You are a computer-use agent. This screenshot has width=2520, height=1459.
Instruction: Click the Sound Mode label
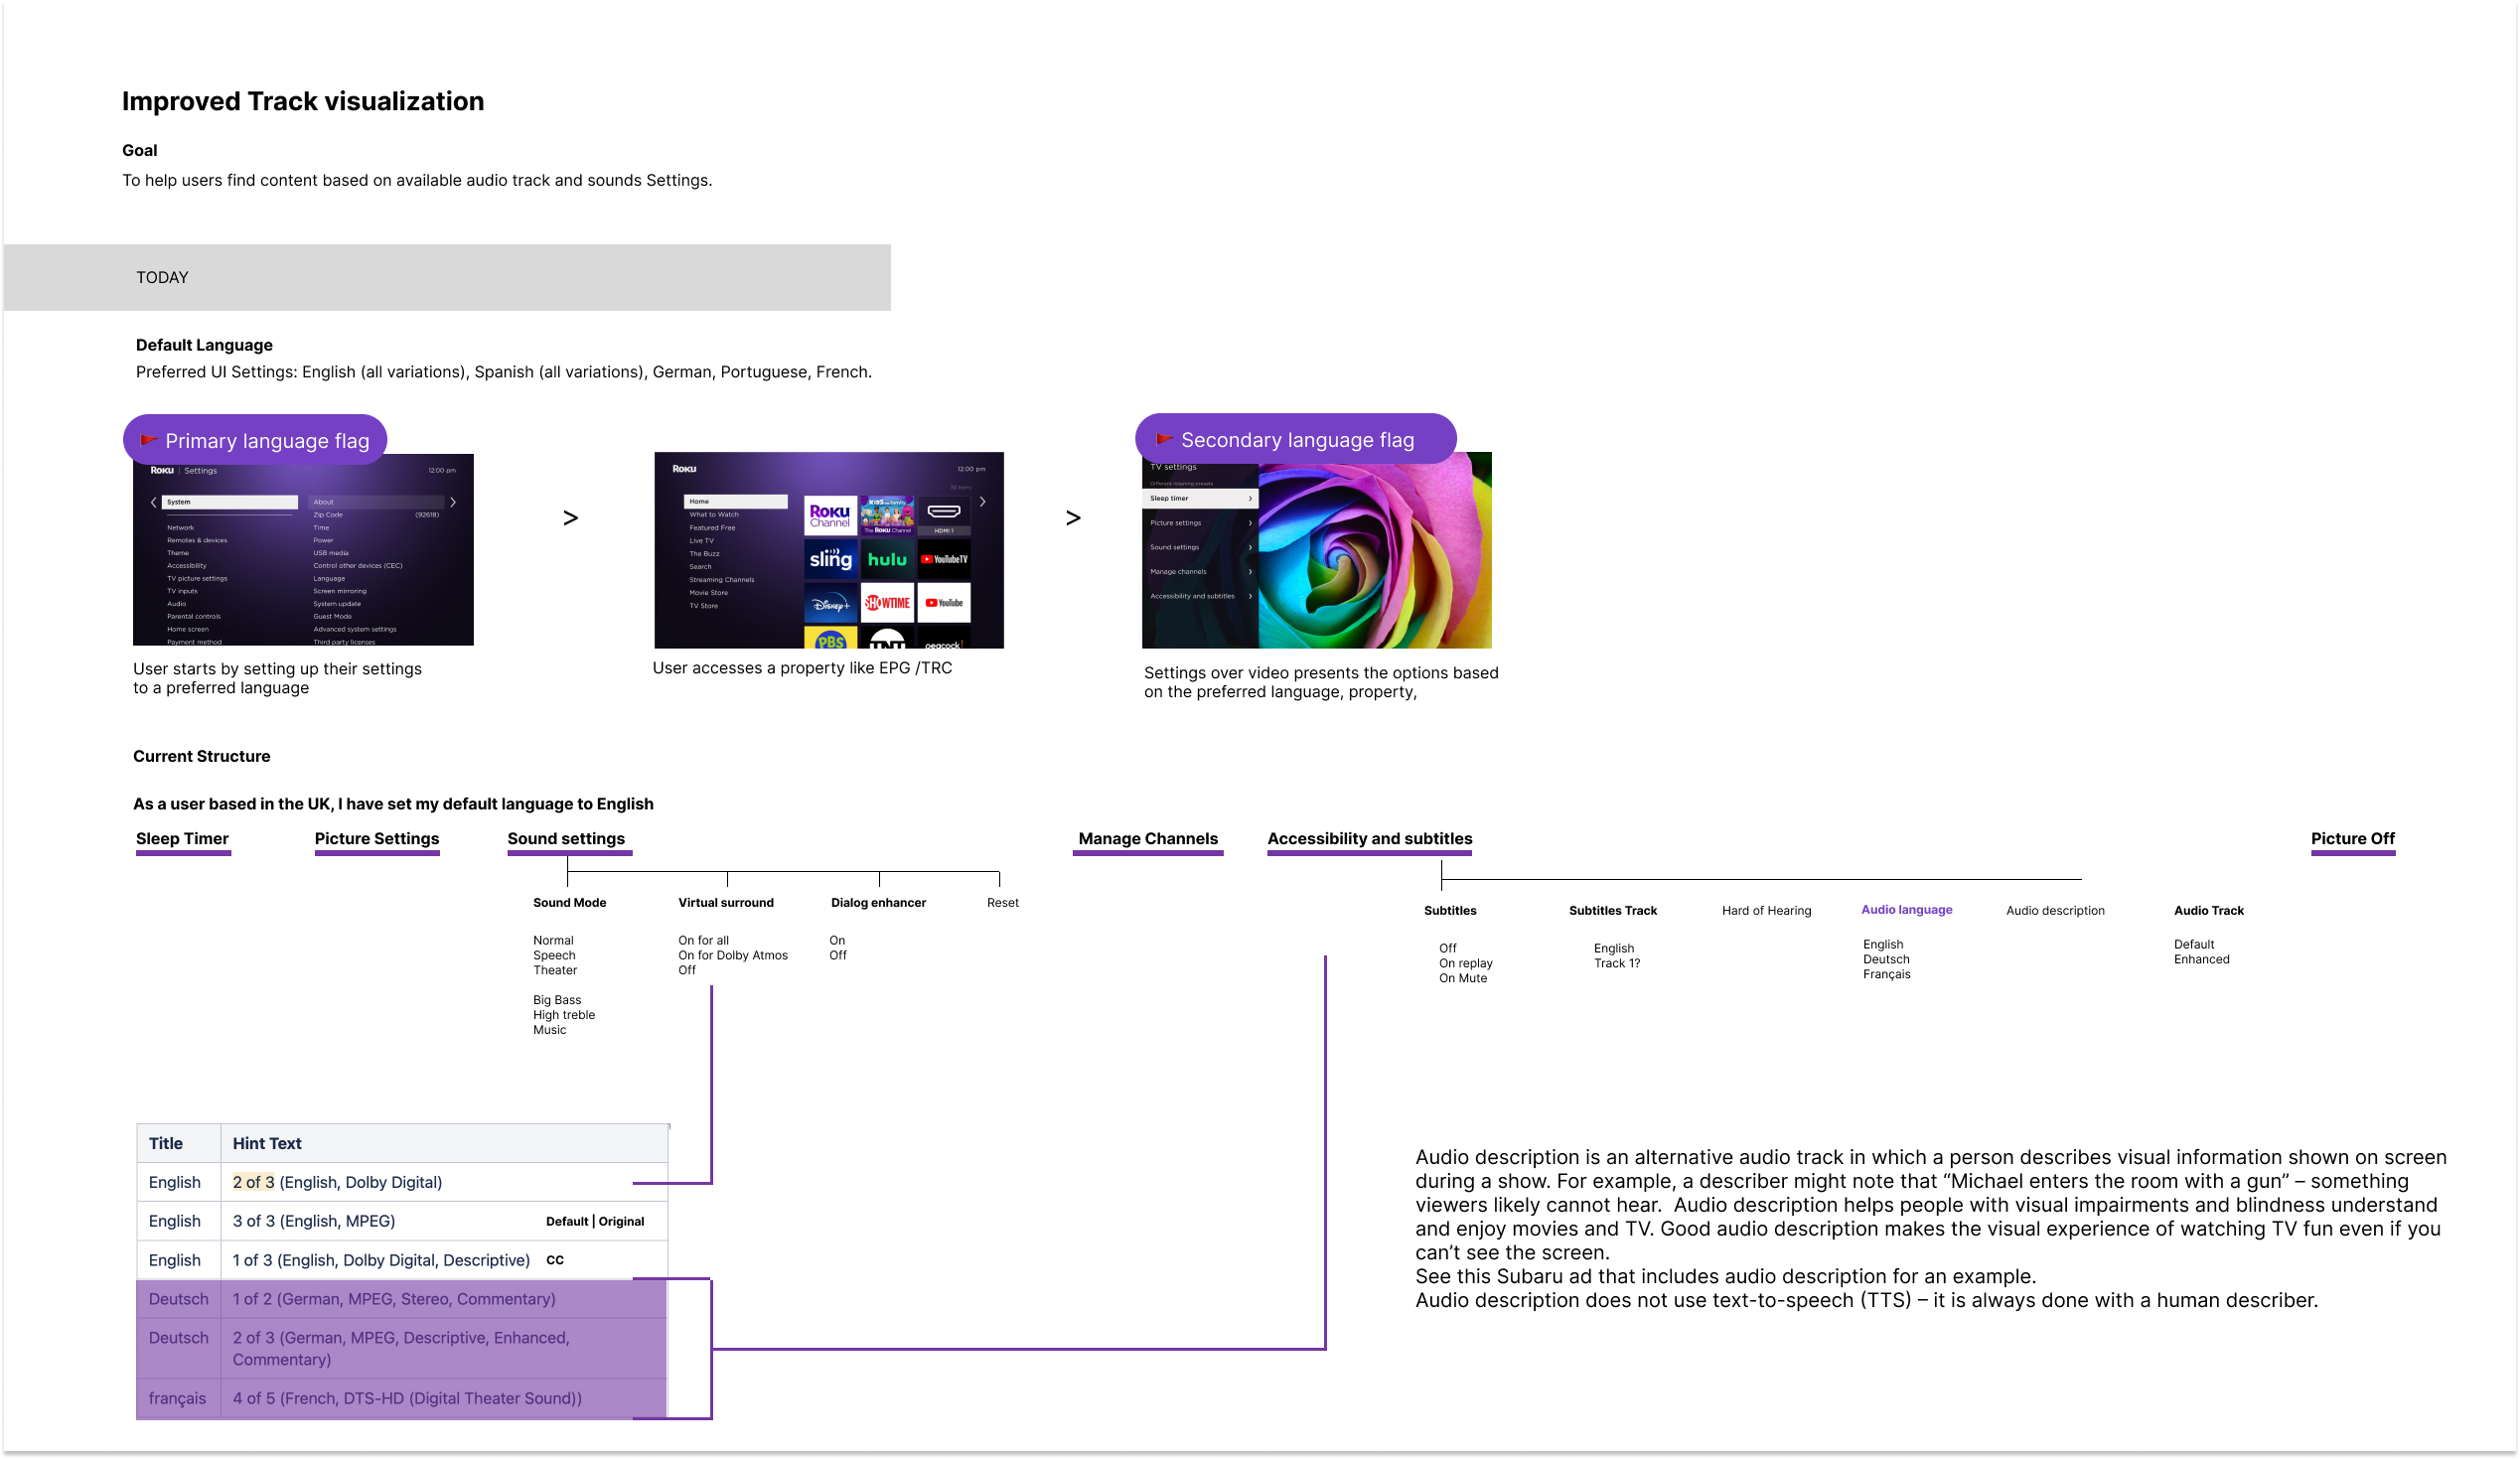570,903
